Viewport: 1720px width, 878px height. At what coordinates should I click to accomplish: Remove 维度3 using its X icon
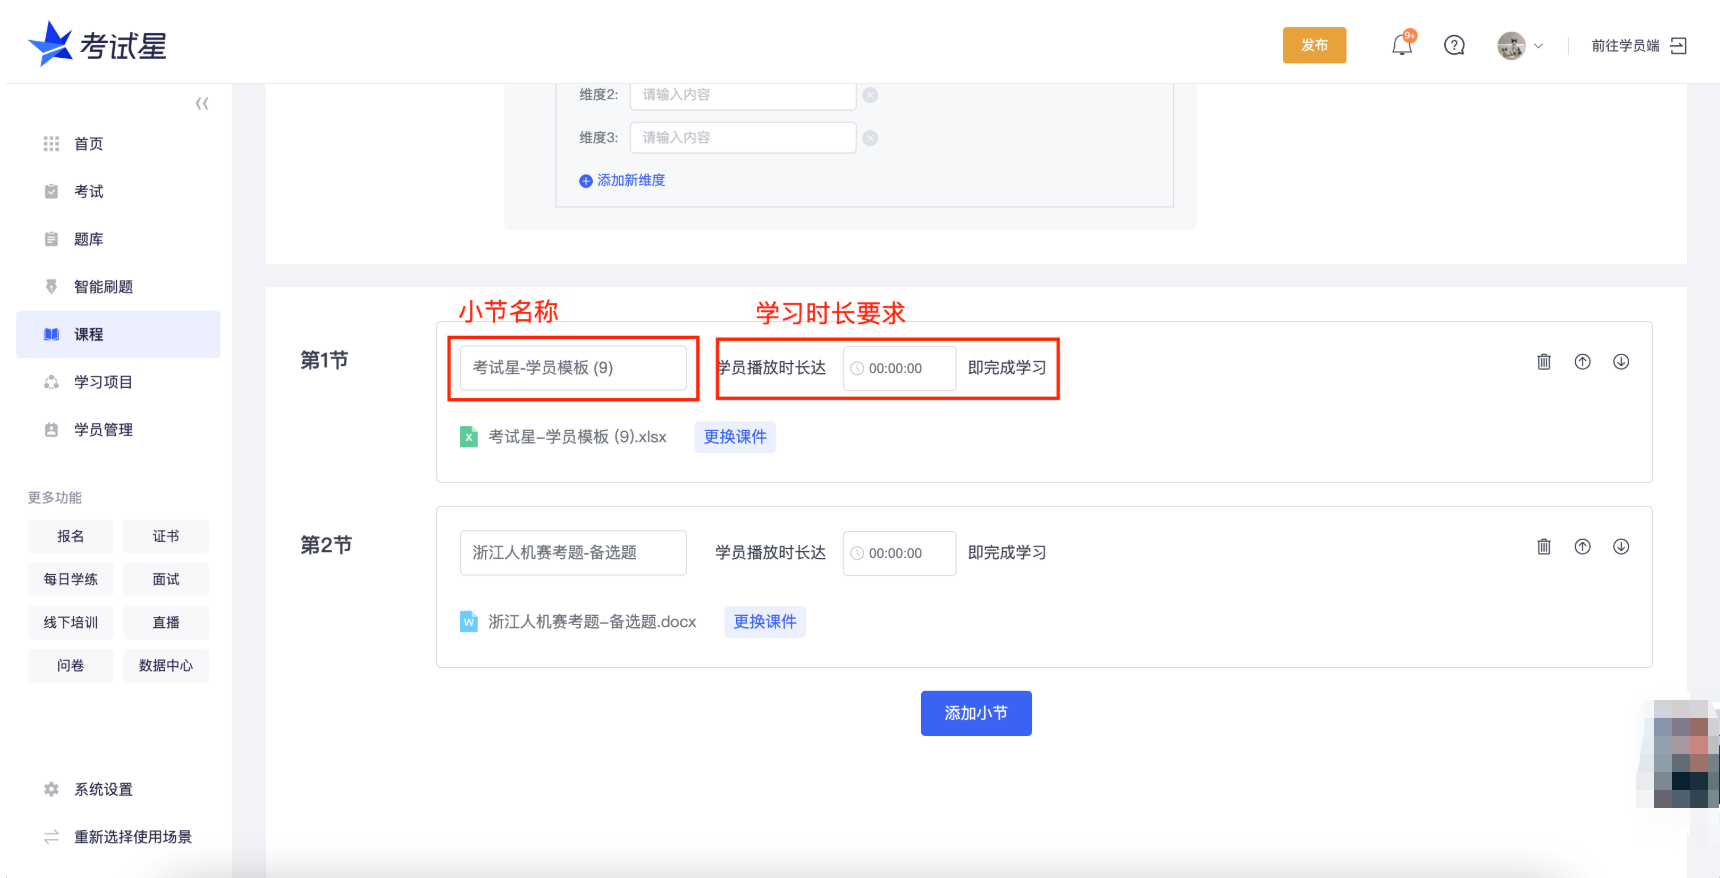click(870, 138)
